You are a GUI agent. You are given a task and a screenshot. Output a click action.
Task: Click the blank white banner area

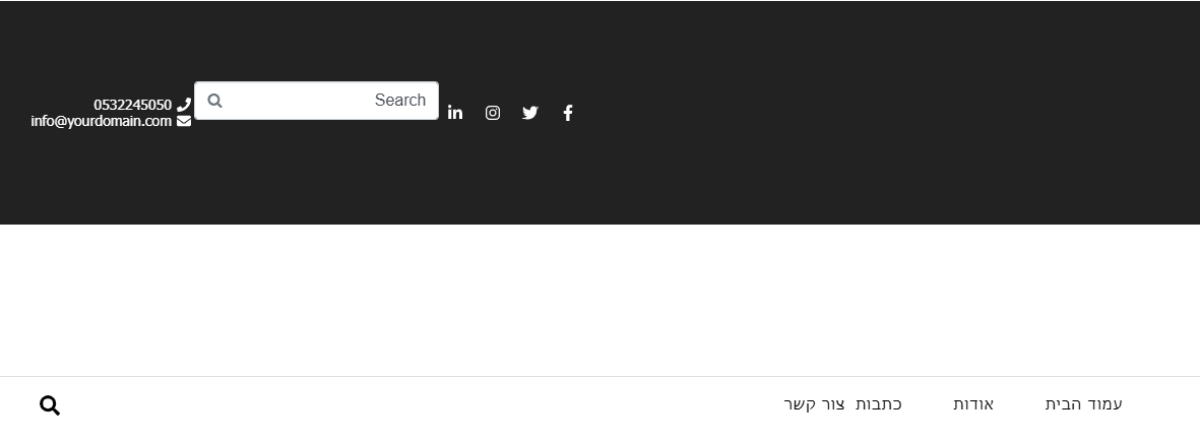(600, 300)
